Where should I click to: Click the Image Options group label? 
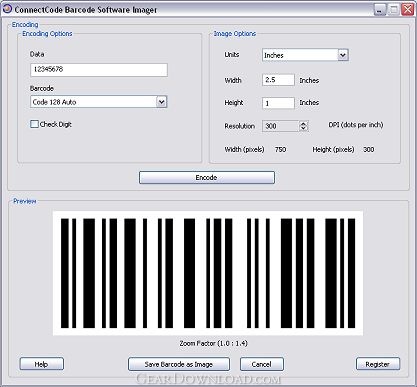tap(235, 34)
